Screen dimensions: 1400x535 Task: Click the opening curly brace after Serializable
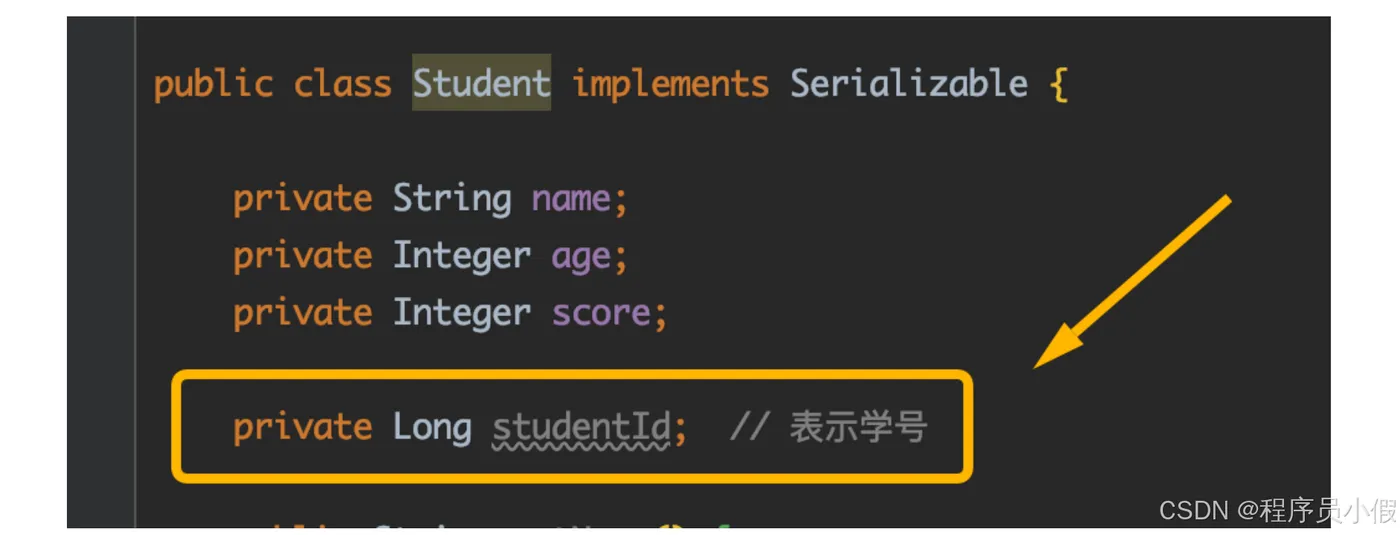pyautogui.click(x=1059, y=84)
